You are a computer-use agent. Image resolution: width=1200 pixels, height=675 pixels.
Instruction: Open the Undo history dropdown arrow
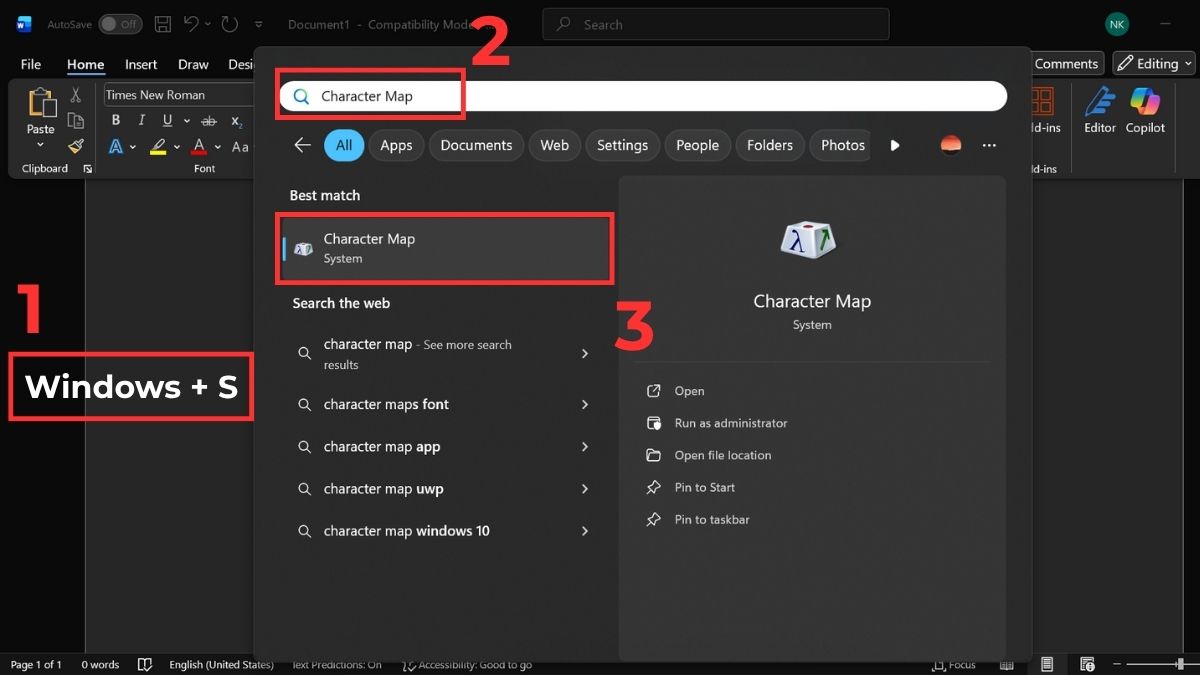[207, 24]
